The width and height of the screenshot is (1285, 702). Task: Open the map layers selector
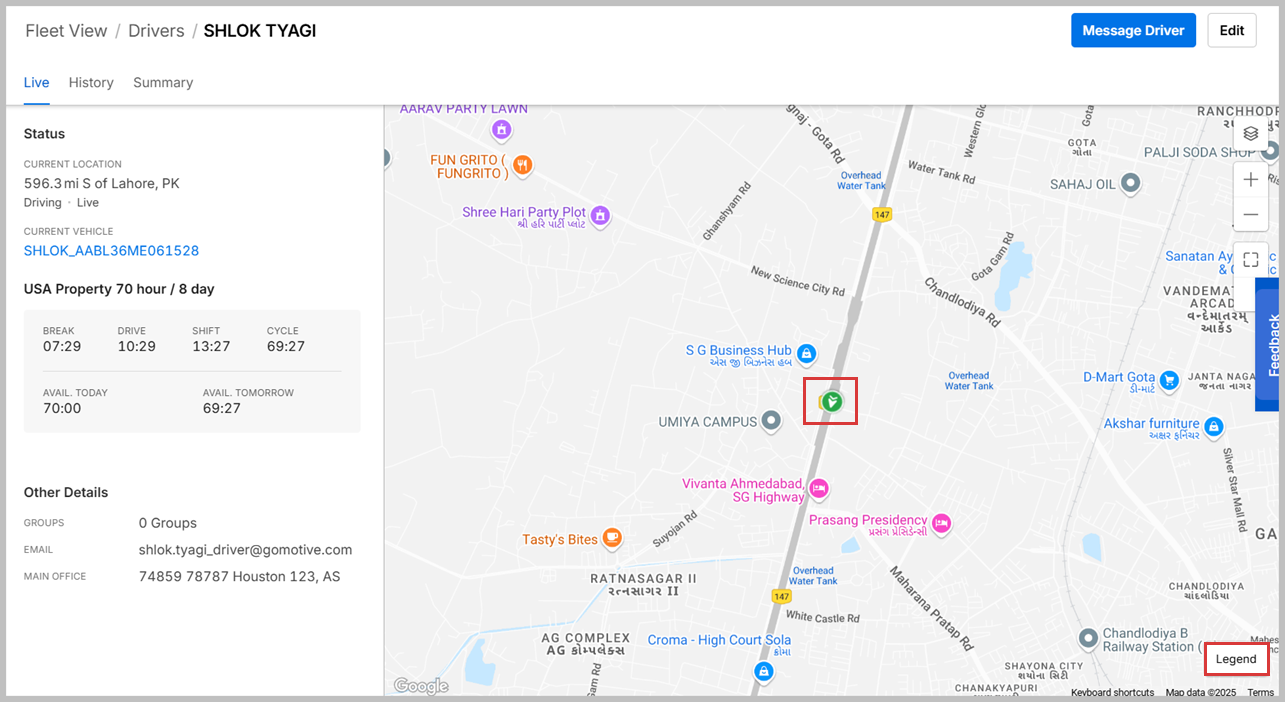click(x=1251, y=133)
